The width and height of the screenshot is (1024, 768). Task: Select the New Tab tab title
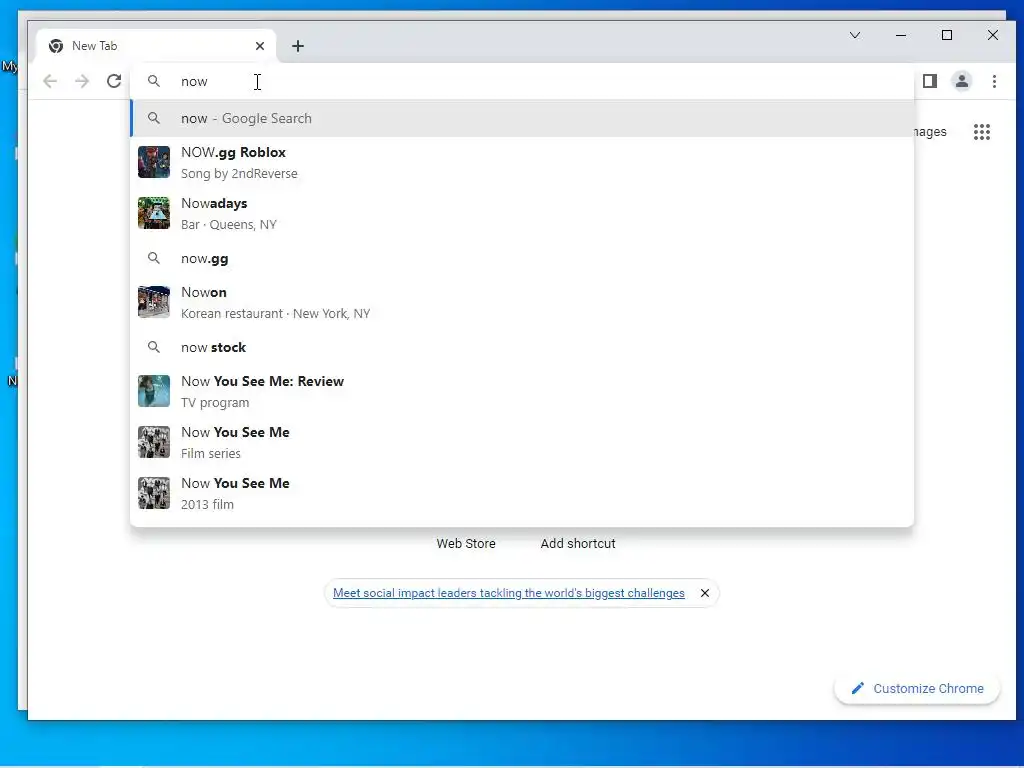(95, 46)
